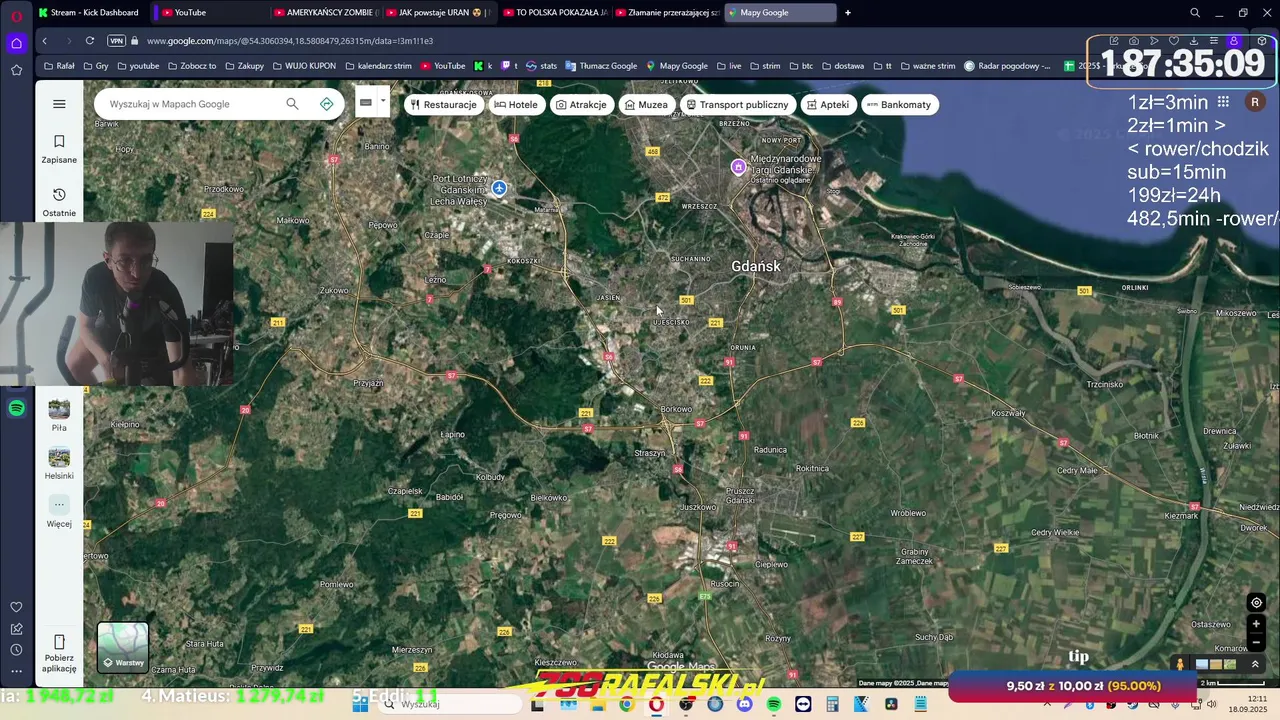The image size is (1280, 720).
Task: Reload the current page
Action: coord(90,41)
